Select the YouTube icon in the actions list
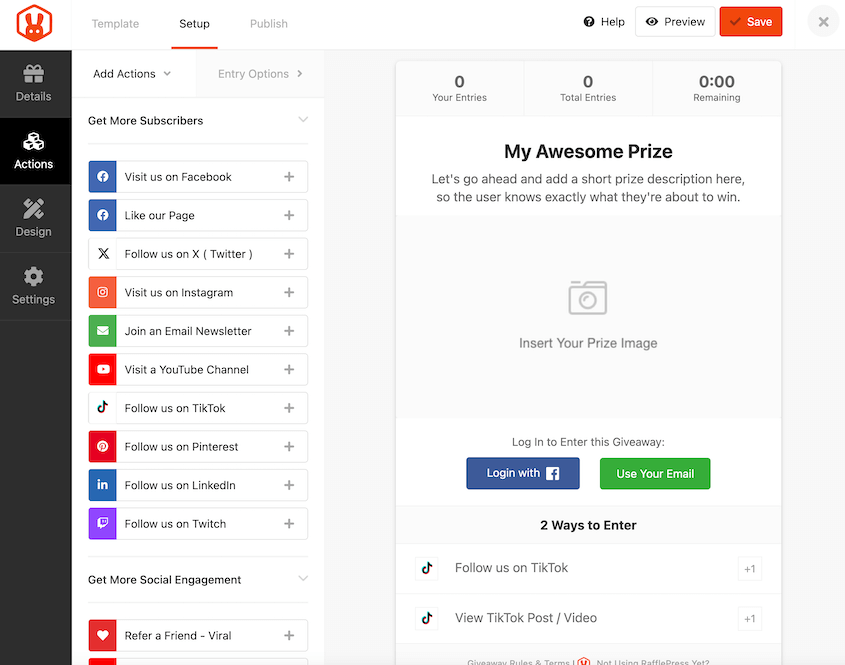 (x=102, y=369)
